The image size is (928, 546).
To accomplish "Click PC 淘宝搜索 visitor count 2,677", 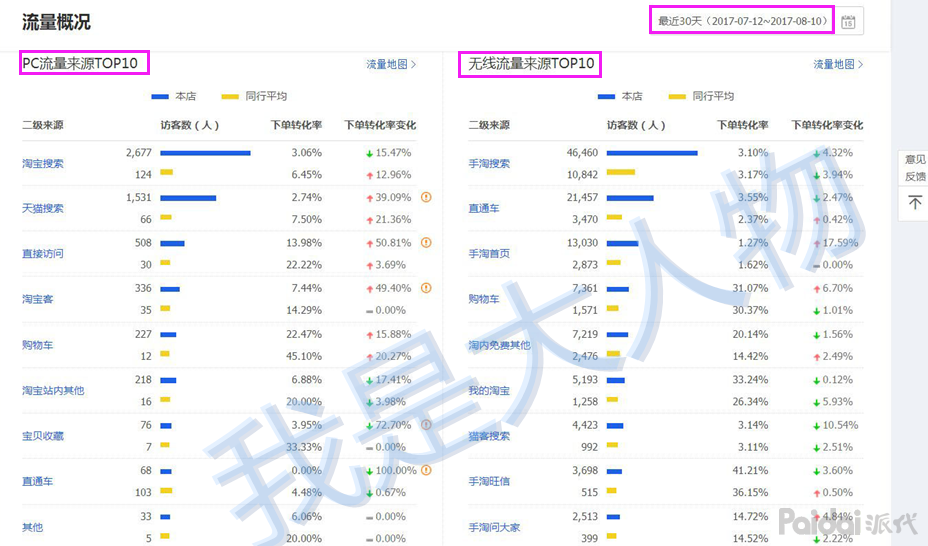I will 139,153.
